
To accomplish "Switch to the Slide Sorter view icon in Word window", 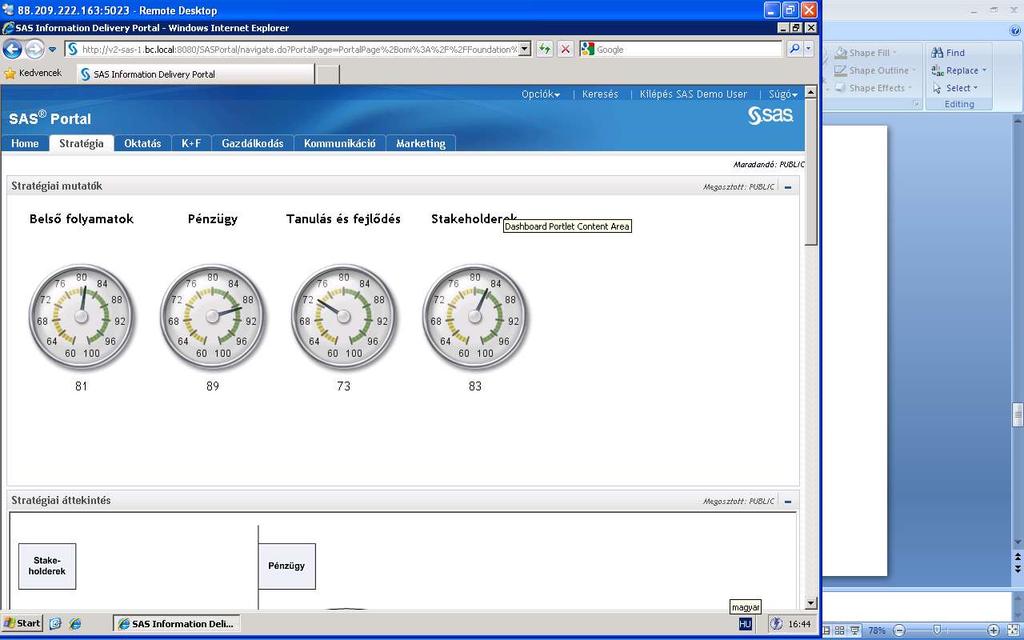I will coord(839,630).
